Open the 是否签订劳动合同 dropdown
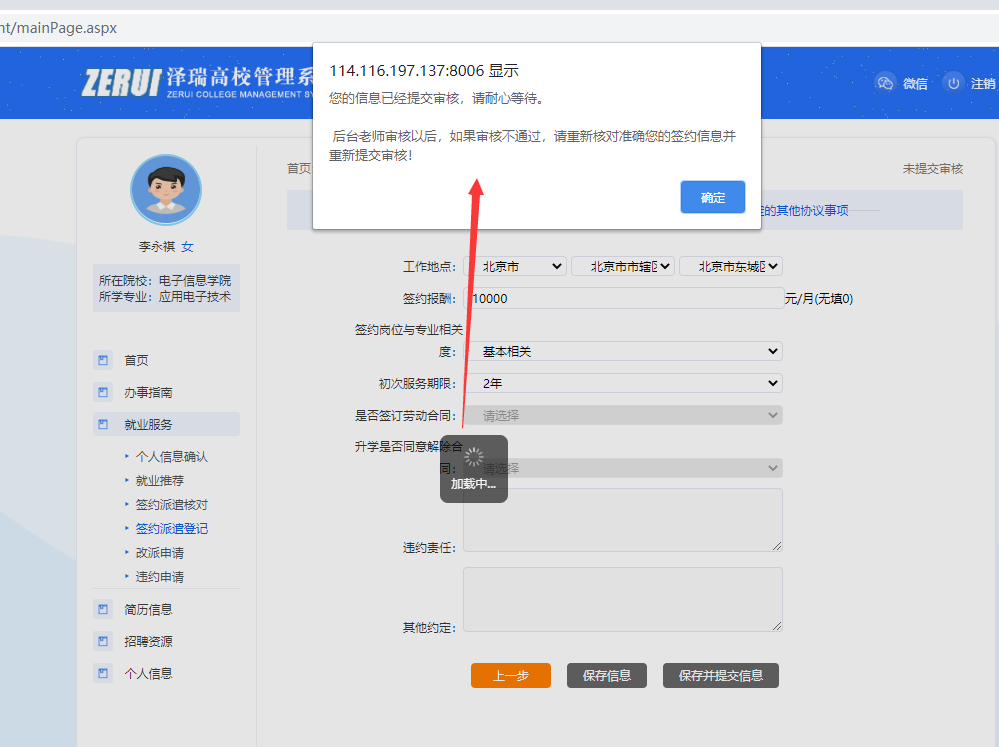Screen dimensions: 999x747 tap(622, 415)
